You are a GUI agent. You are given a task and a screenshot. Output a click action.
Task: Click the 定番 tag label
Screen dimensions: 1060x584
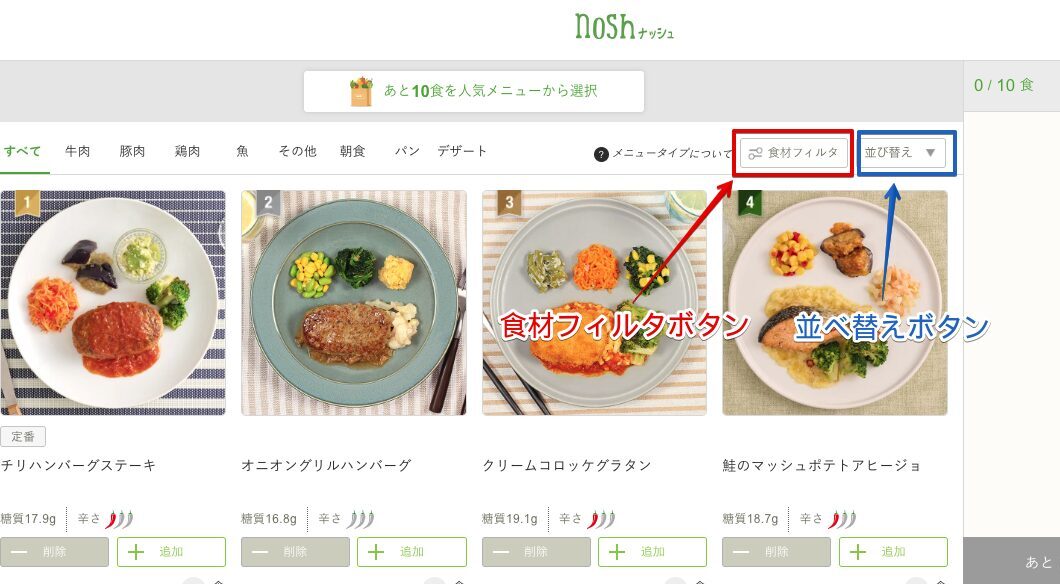pos(23,437)
